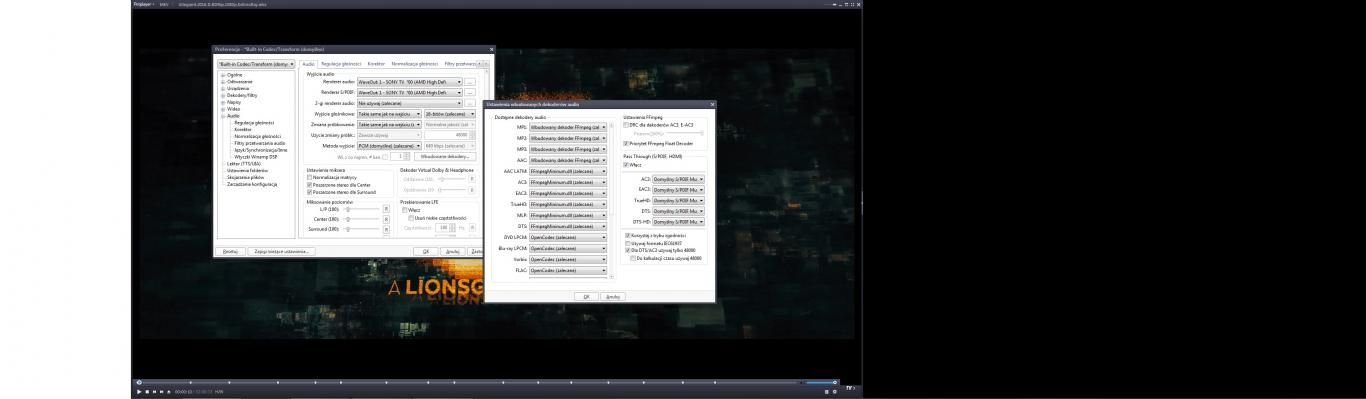Open the Blu-ray LPCM decoder dropdown
This screenshot has width=1366, height=399.
568,248
